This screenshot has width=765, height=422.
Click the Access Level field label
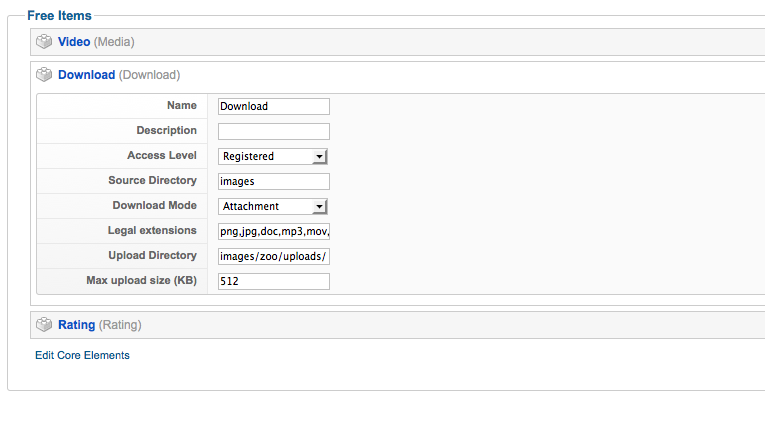tap(162, 156)
